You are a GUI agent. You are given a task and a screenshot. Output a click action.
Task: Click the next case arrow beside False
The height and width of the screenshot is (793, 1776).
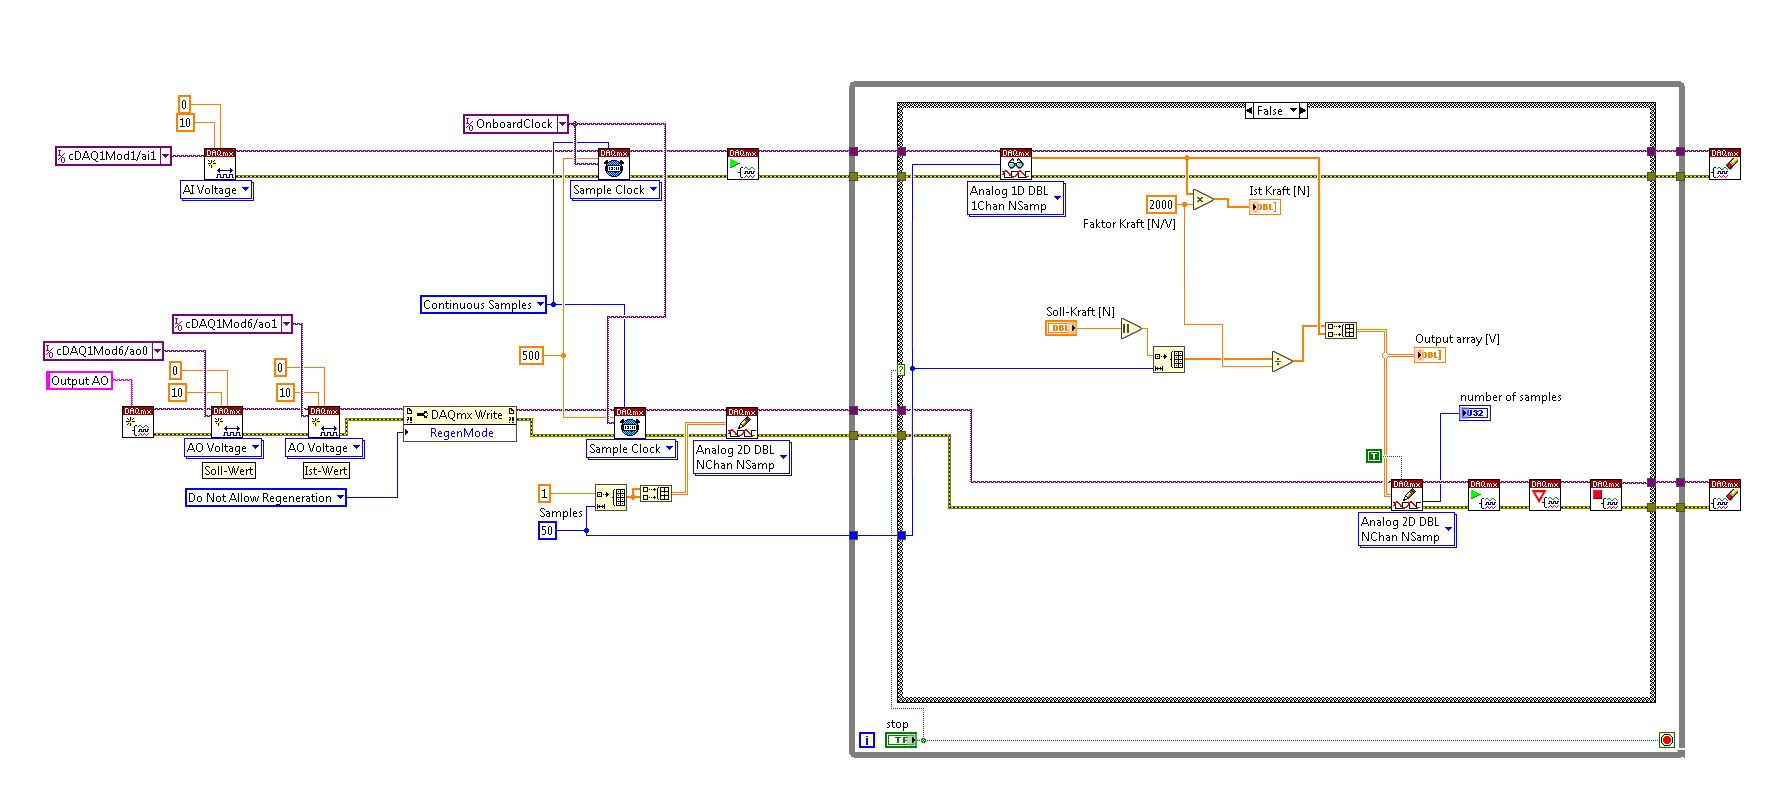click(x=1303, y=111)
